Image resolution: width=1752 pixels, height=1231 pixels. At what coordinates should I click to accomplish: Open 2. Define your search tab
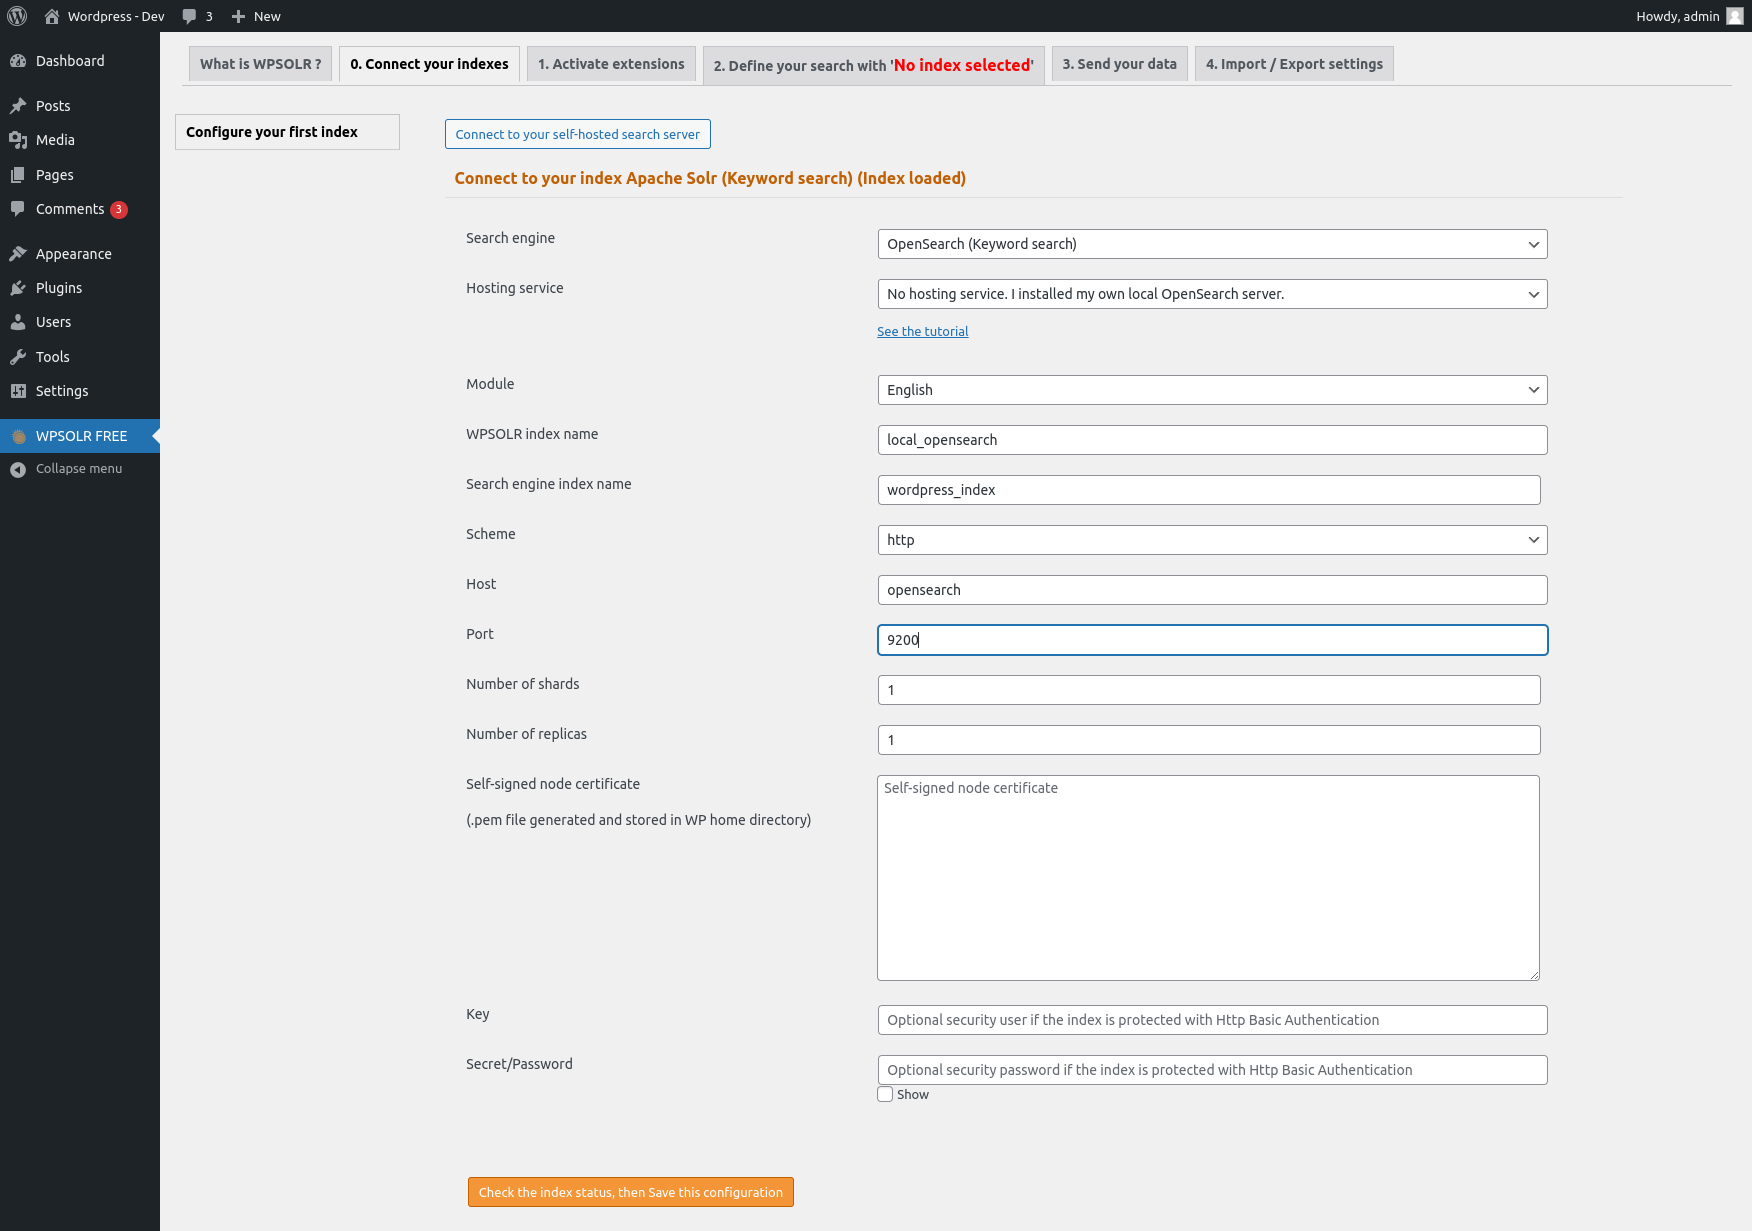click(873, 65)
